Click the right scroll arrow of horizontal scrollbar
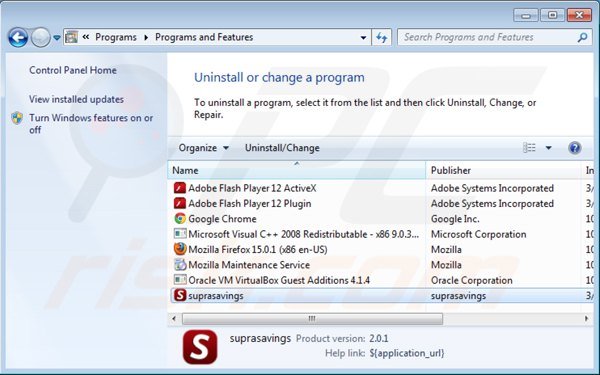Viewport: 600px width, 375px height. click(586, 318)
